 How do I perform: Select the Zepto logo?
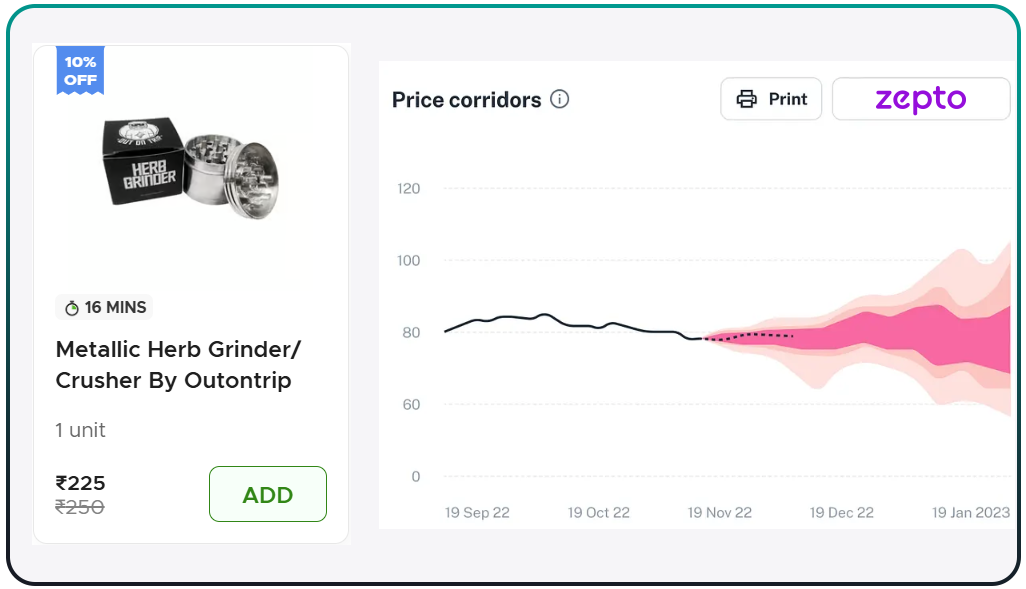919,98
